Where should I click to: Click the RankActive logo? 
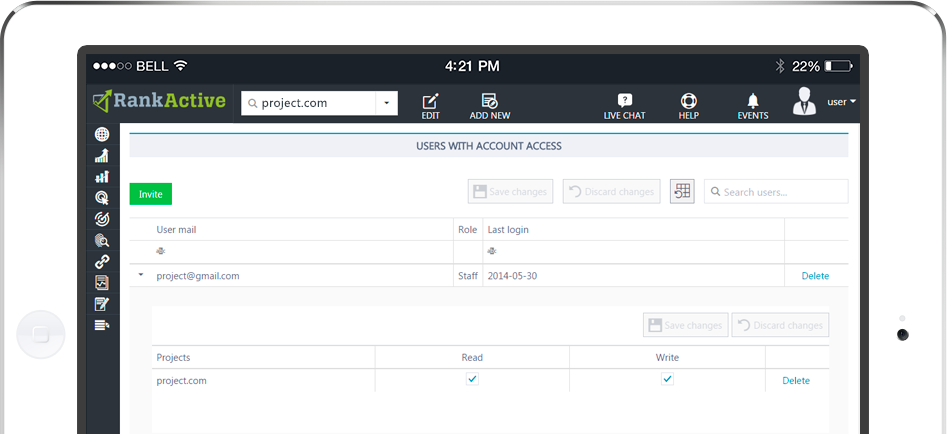(x=159, y=101)
